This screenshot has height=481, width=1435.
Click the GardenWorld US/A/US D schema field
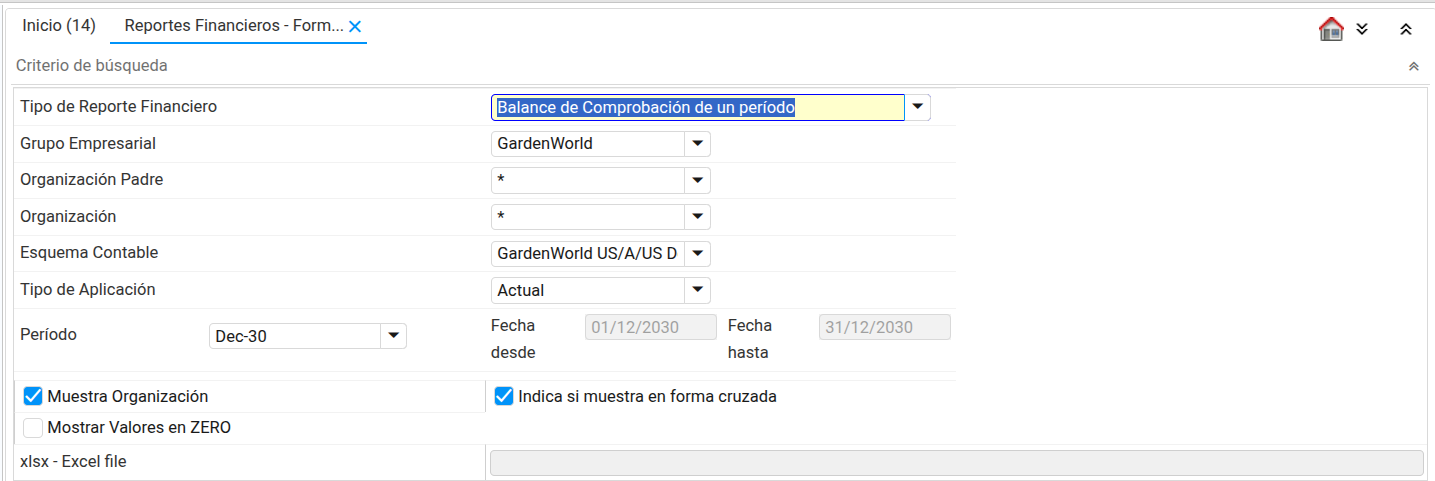pyautogui.click(x=588, y=253)
